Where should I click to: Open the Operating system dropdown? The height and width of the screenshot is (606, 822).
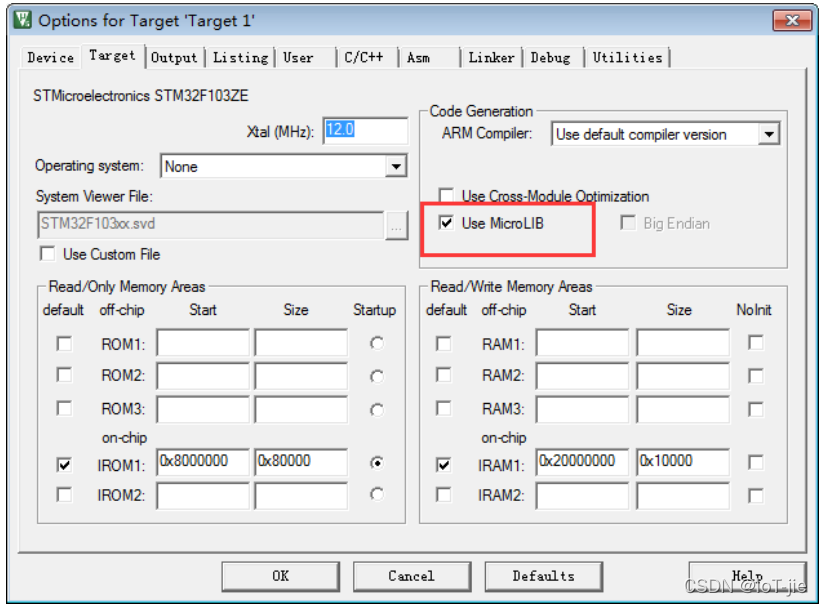pos(396,167)
